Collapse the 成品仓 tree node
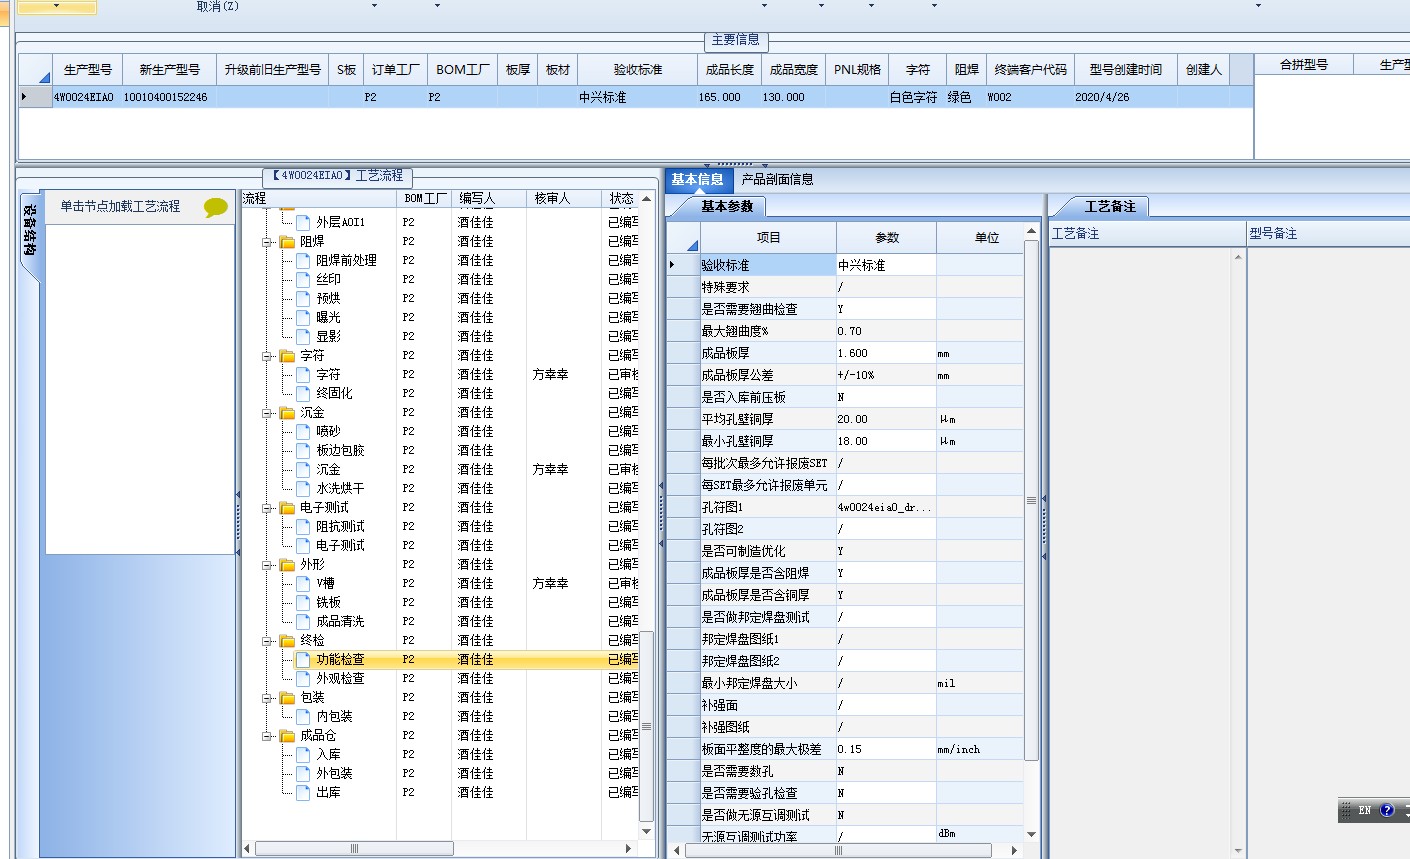This screenshot has height=859, width=1410. tap(268, 736)
